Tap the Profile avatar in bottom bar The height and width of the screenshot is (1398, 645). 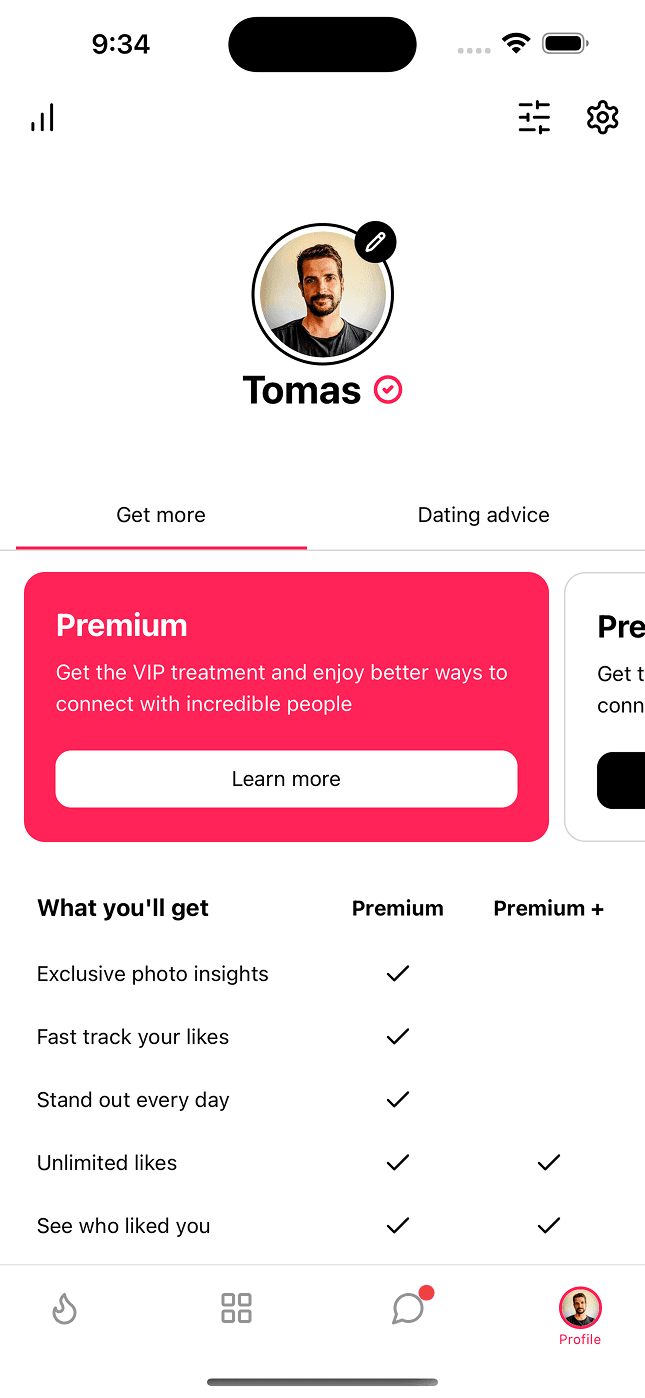(580, 1308)
